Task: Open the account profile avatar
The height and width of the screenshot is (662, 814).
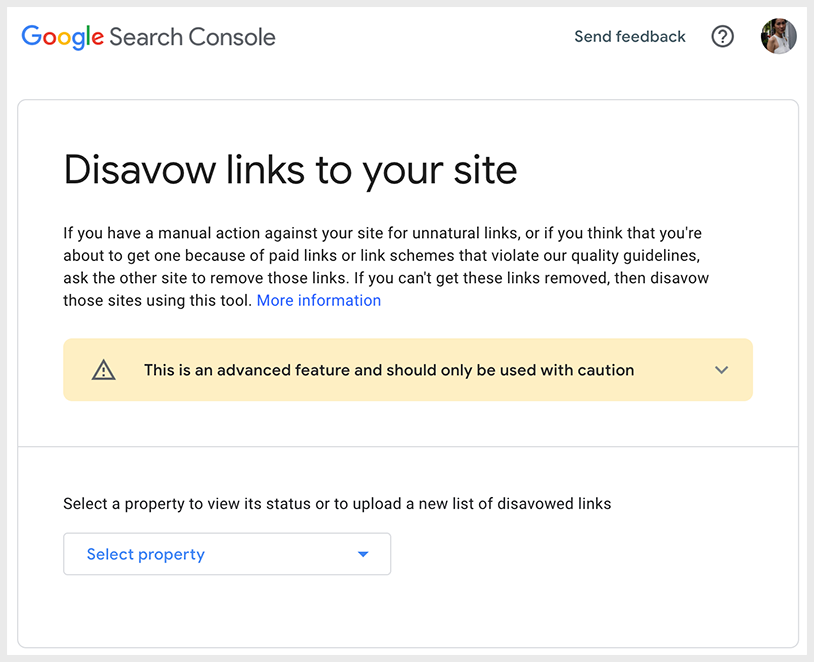Action: (778, 37)
